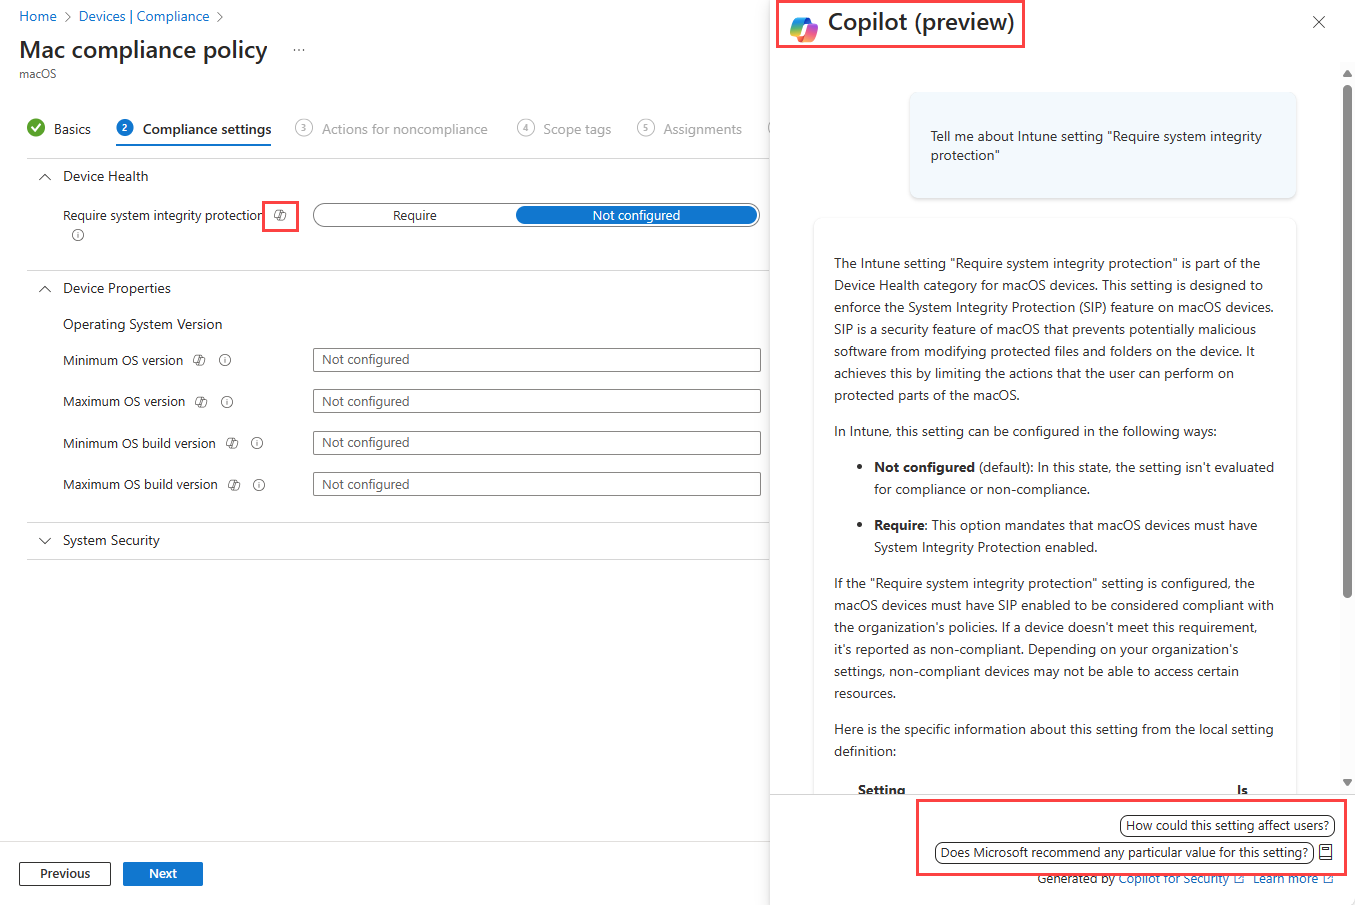Click the "macOS" subtitle under the title

pyautogui.click(x=38, y=74)
